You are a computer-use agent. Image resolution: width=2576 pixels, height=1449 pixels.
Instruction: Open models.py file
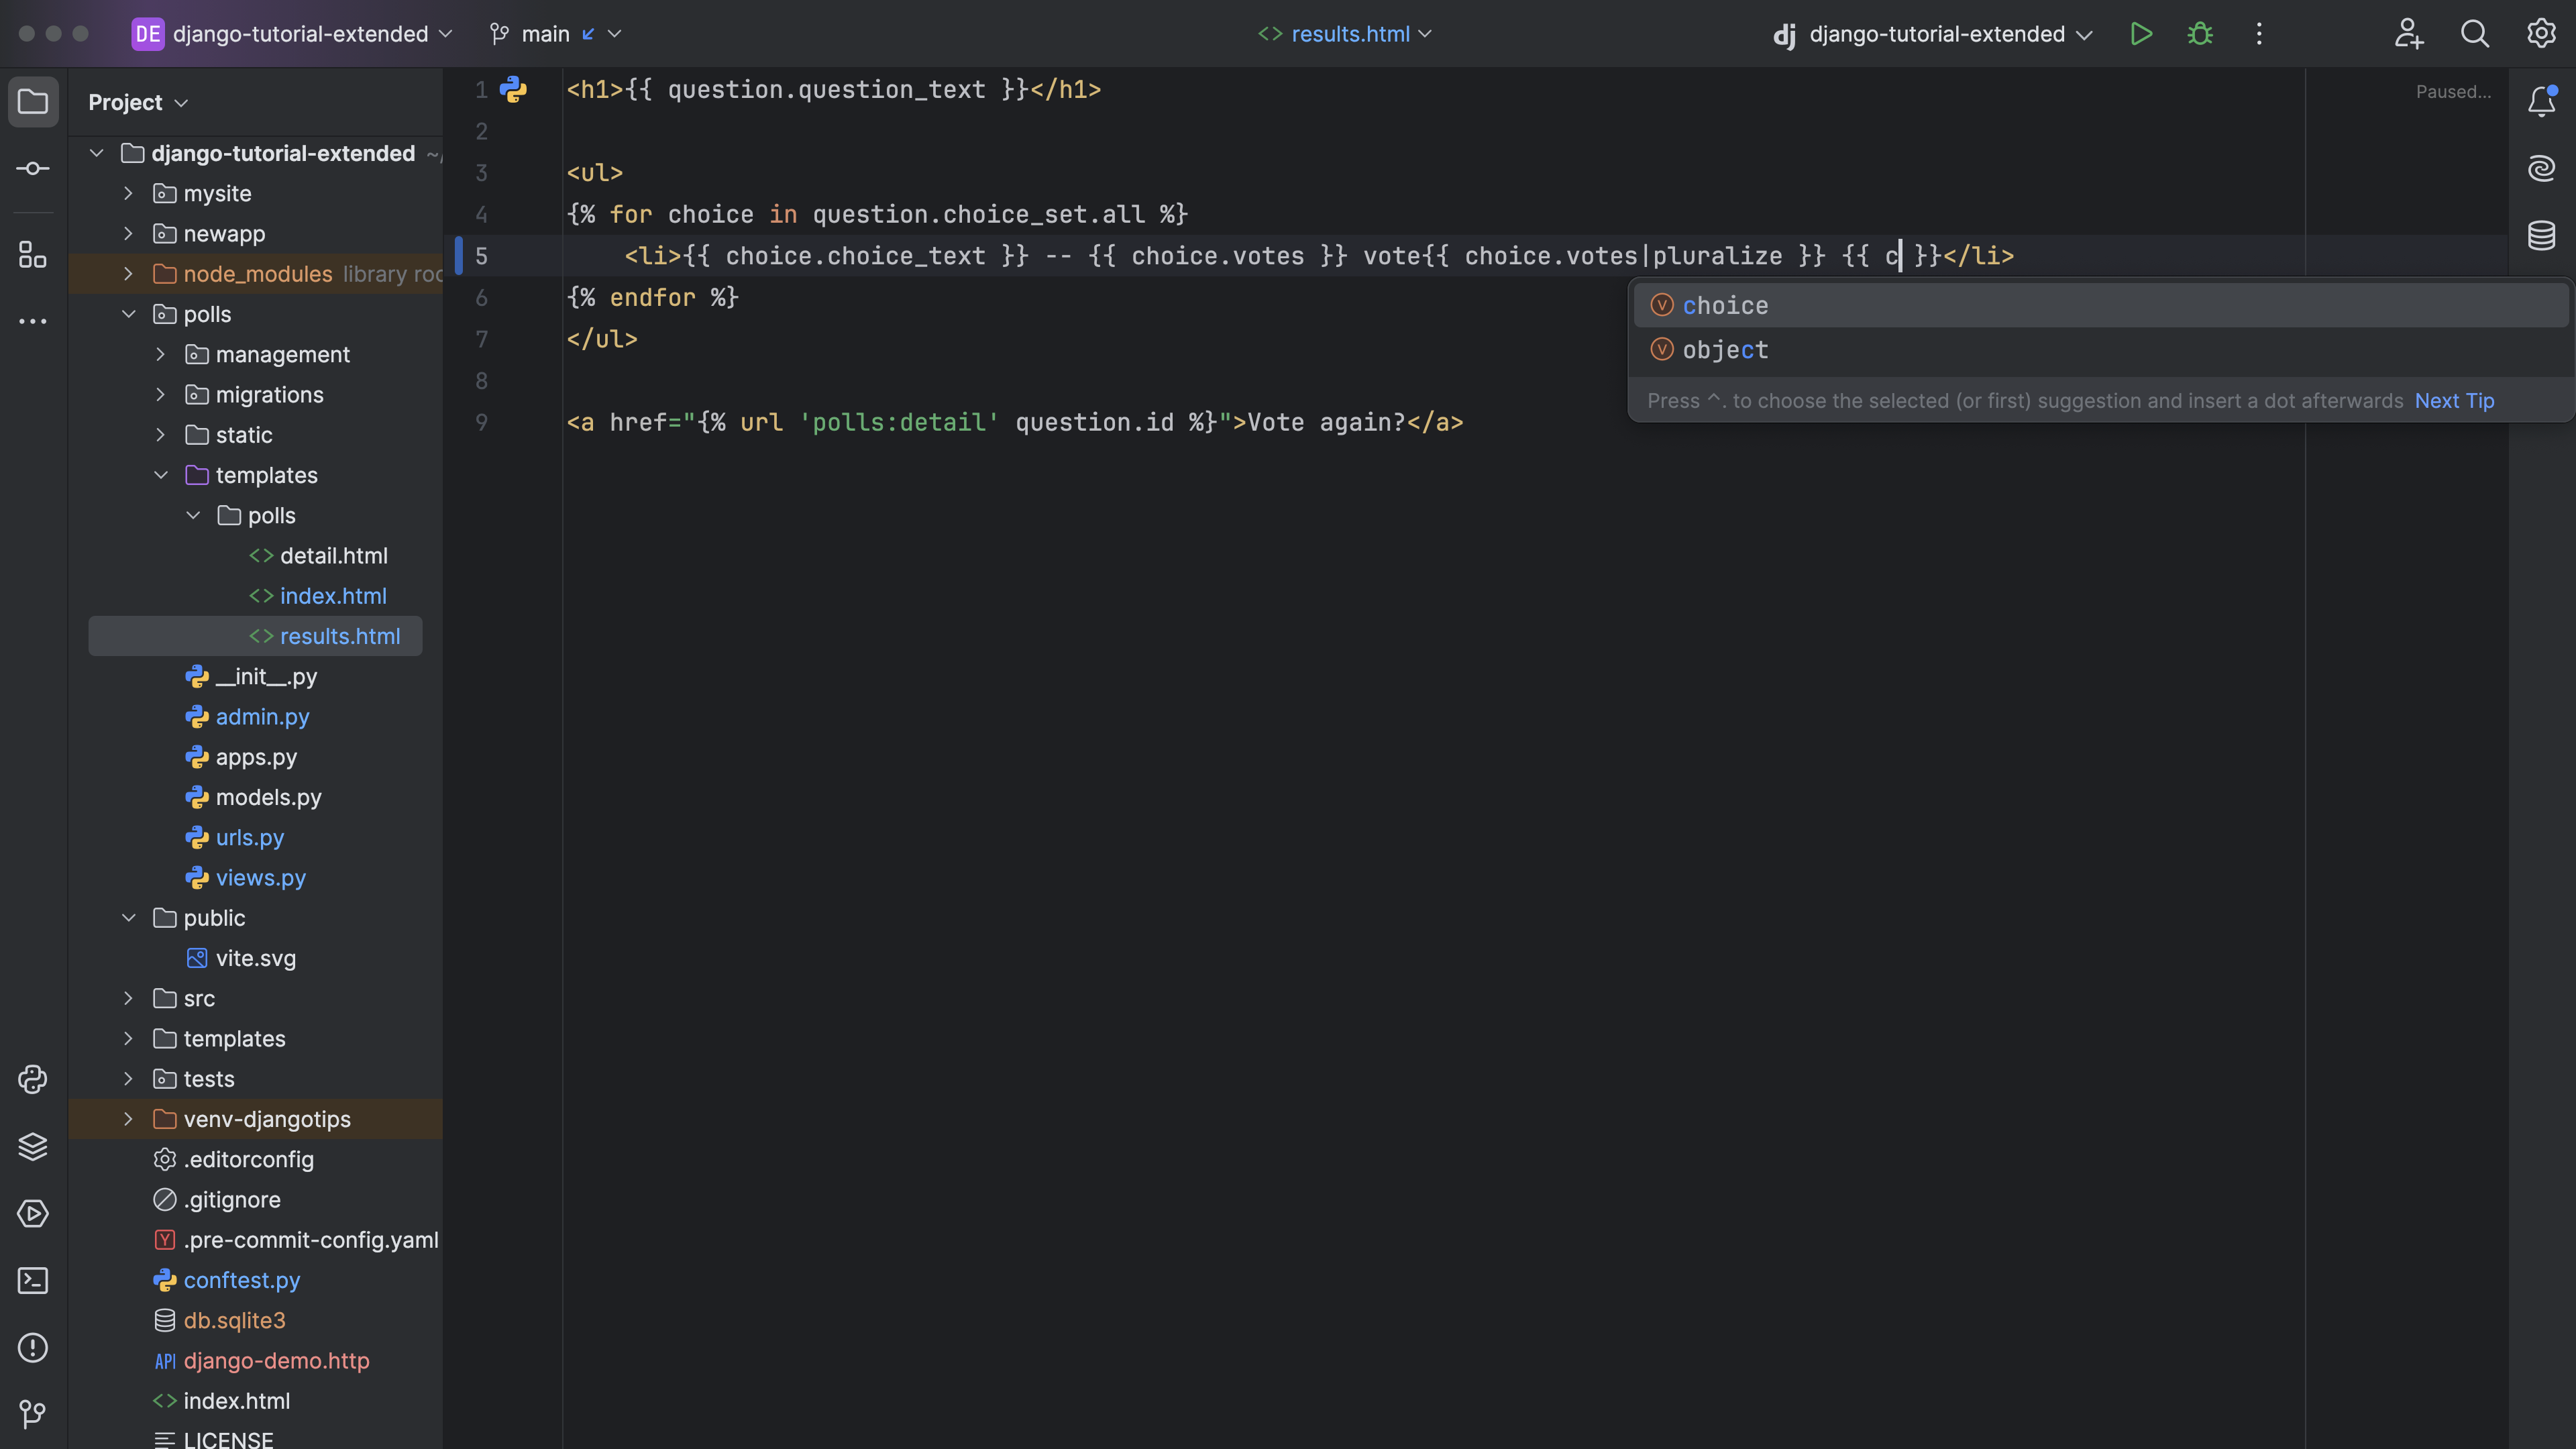click(x=268, y=797)
